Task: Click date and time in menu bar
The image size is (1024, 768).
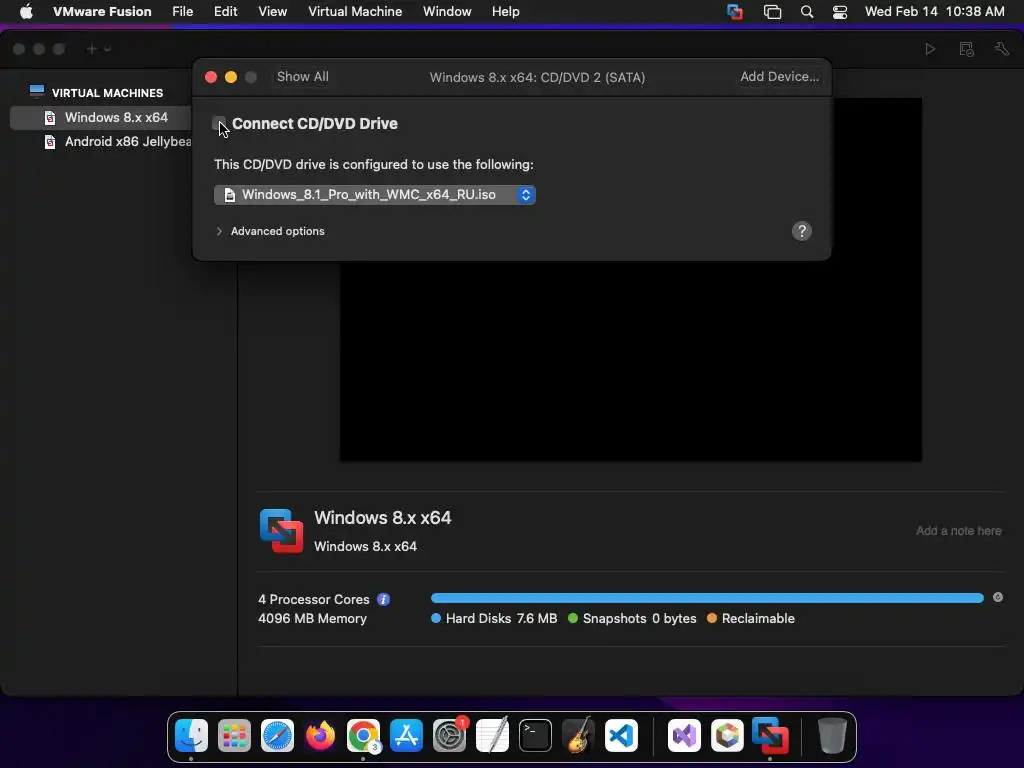Action: coord(935,12)
